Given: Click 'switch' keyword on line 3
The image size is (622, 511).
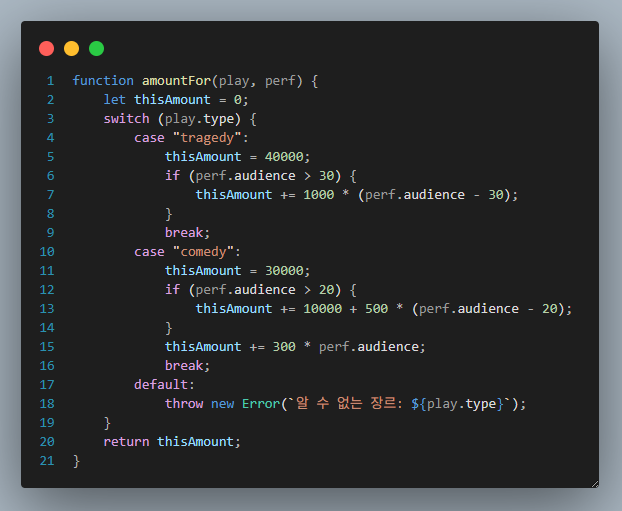Looking at the screenshot, I should [x=127, y=119].
